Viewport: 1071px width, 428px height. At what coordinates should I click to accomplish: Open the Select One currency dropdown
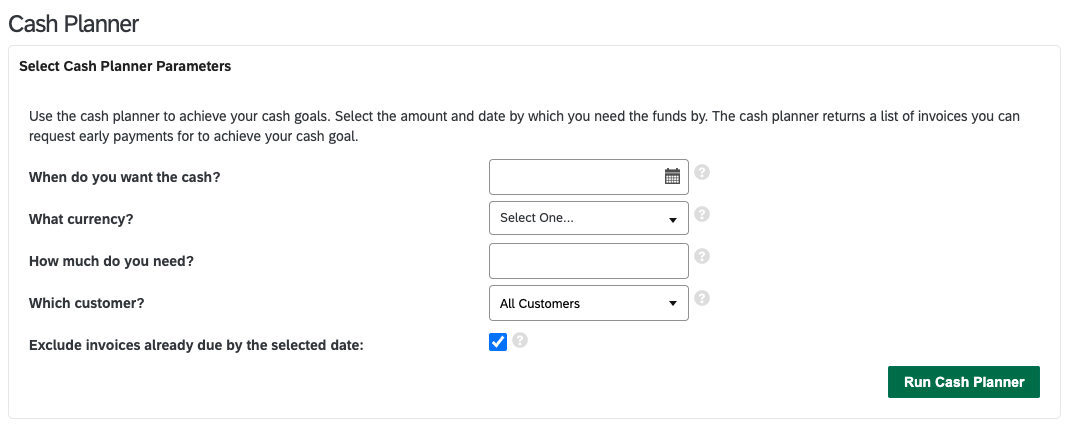tap(589, 218)
